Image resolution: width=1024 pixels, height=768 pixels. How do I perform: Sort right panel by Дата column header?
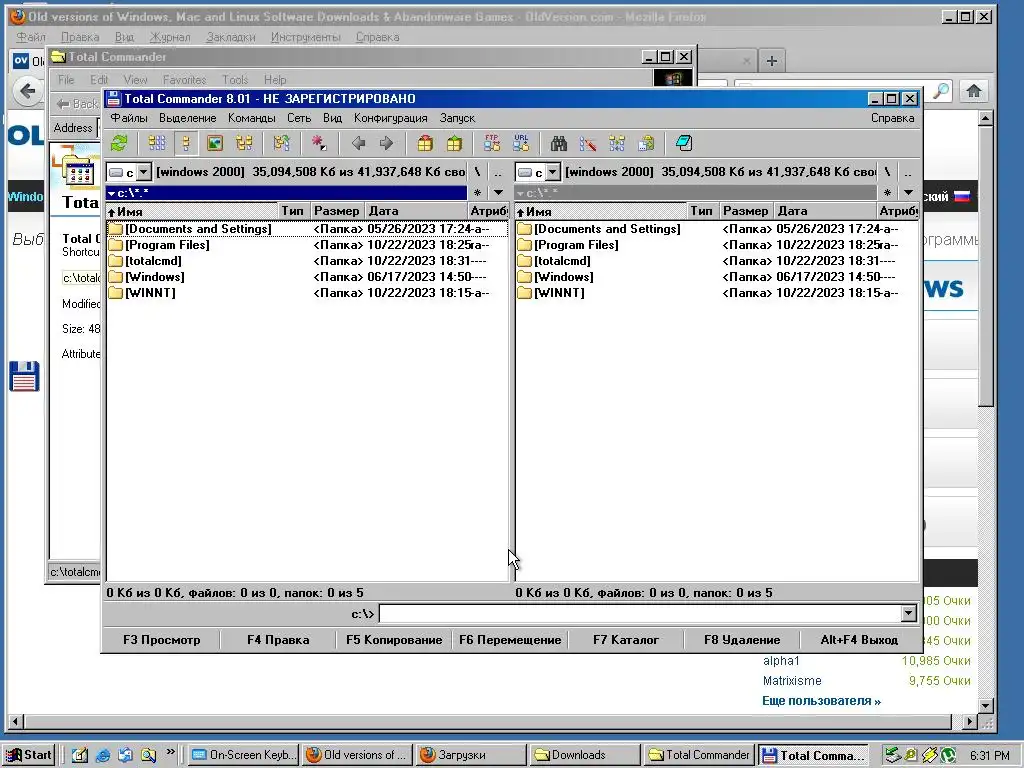pyautogui.click(x=824, y=211)
